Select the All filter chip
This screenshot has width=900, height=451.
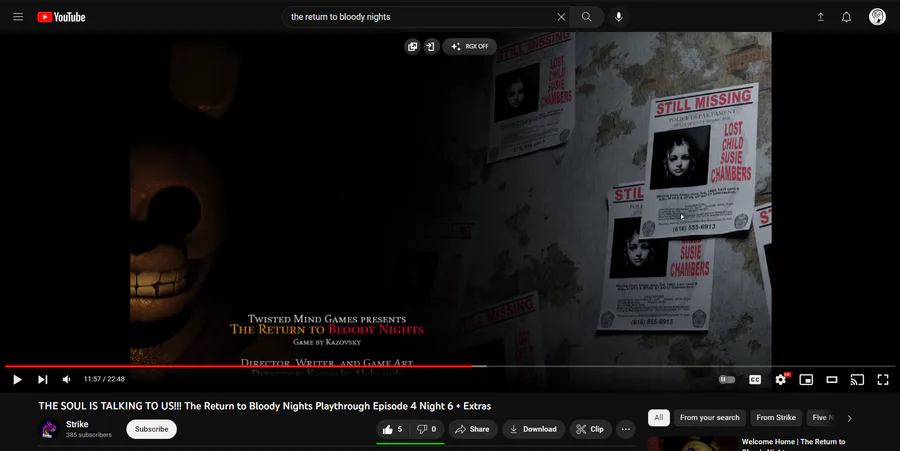pyautogui.click(x=659, y=418)
